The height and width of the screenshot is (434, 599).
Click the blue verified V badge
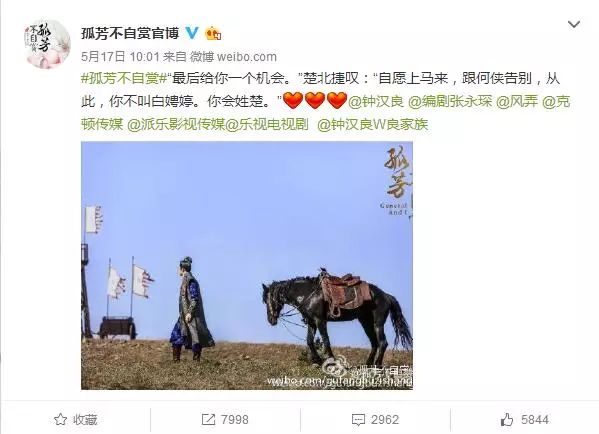click(192, 33)
